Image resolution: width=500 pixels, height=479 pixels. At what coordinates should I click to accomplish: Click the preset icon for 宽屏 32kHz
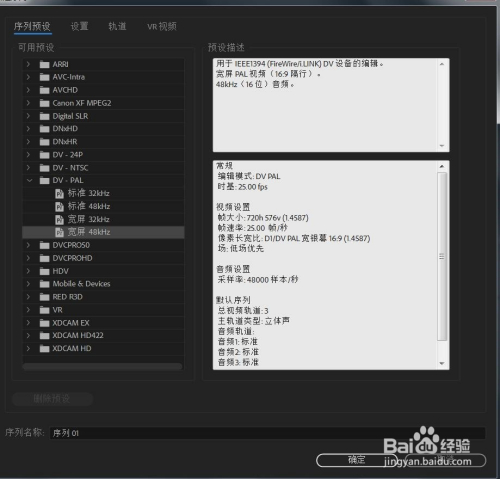59,220
